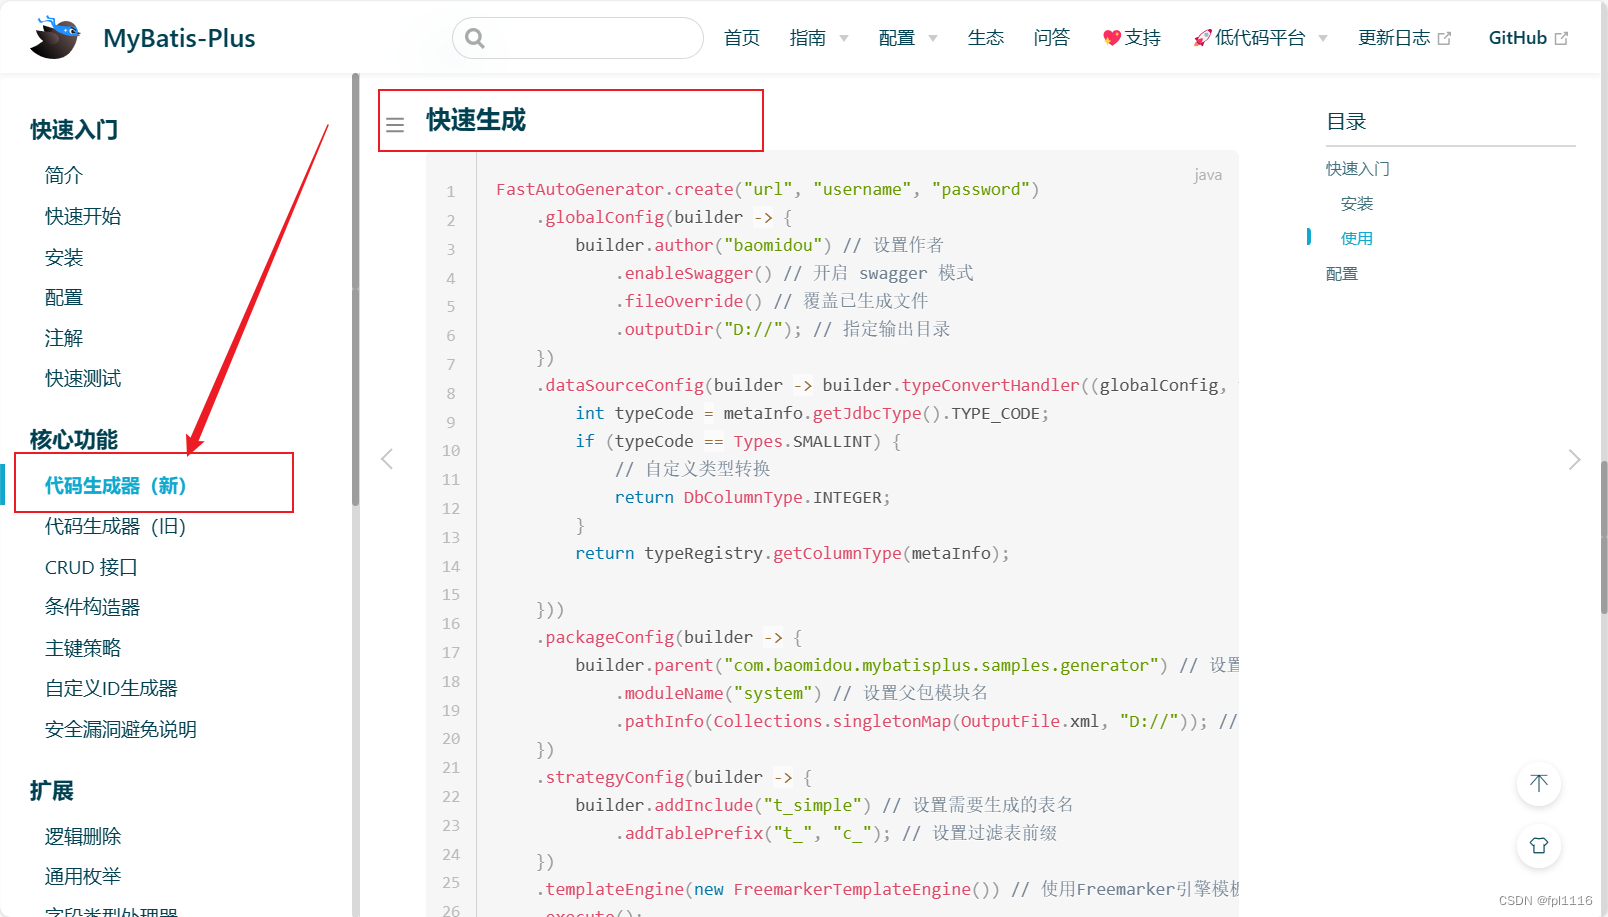Go to next page with right arrow

coord(1574,459)
